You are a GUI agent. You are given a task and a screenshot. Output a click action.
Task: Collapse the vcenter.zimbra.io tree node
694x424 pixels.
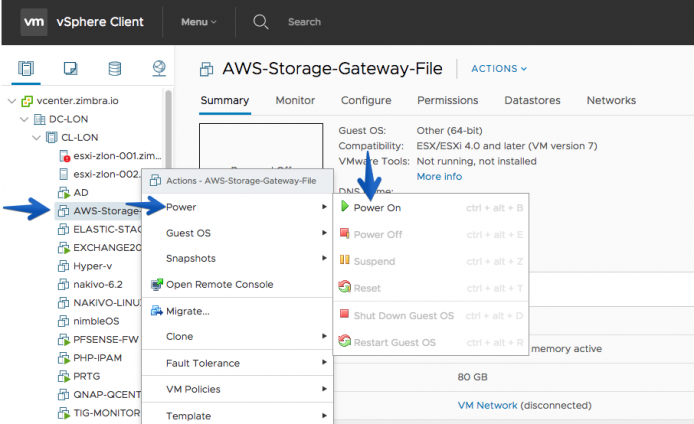(12, 101)
